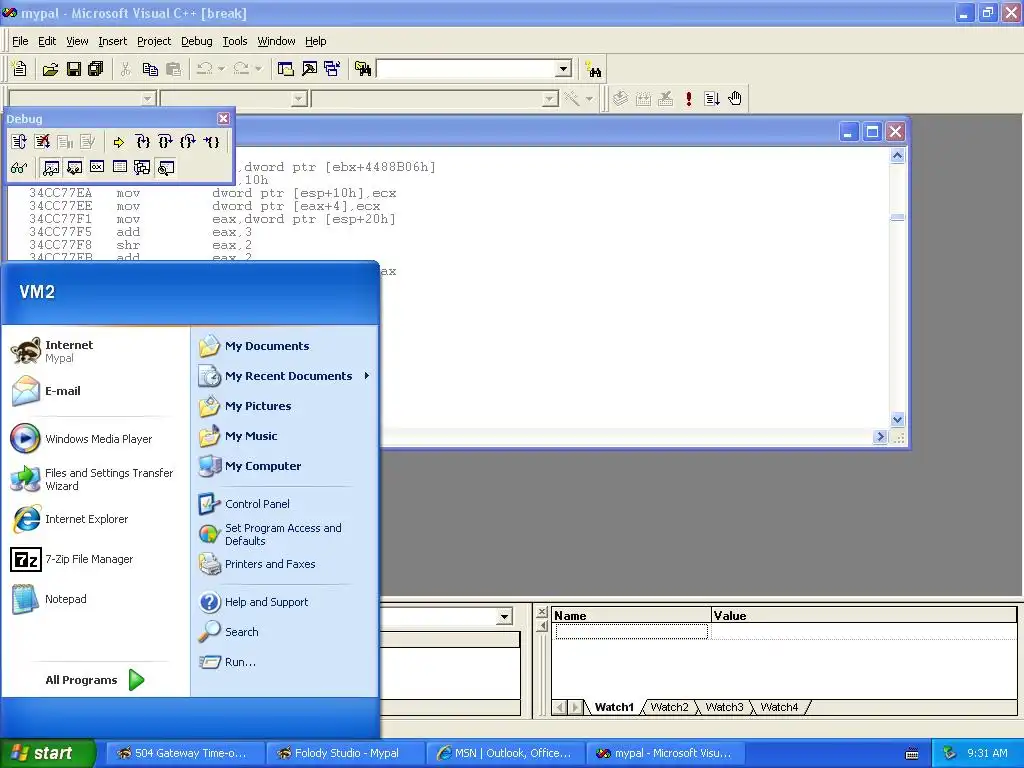Viewport: 1024px width, 768px height.
Task: Click the New Text File toolbar icon
Action: coord(20,69)
